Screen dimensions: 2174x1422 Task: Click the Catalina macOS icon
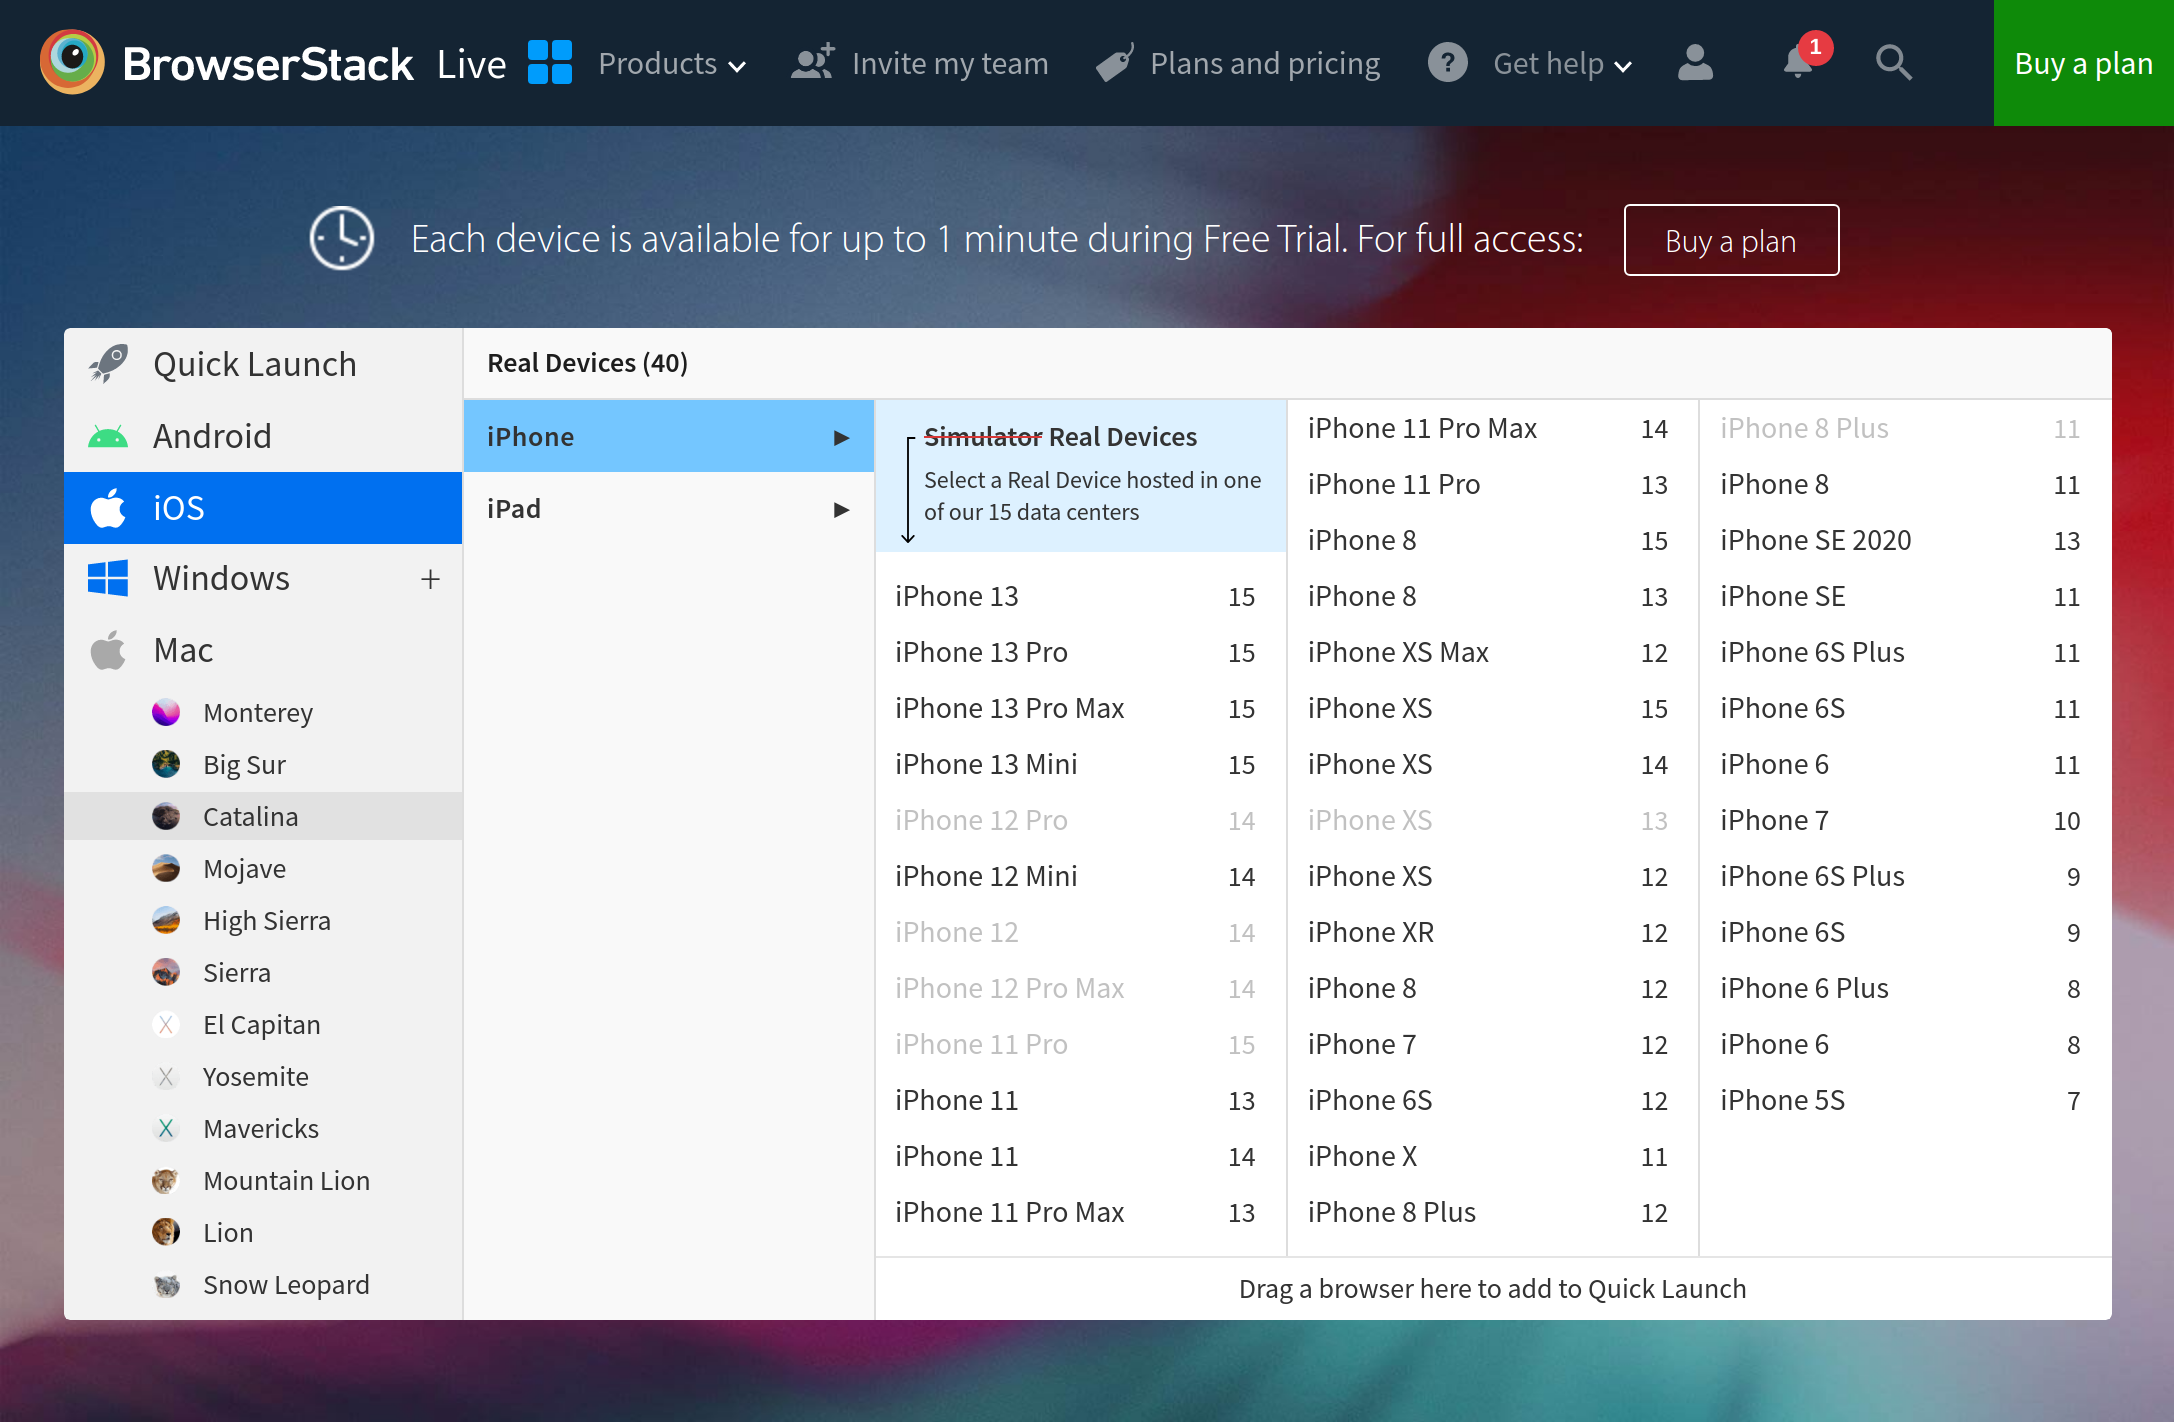tap(166, 816)
